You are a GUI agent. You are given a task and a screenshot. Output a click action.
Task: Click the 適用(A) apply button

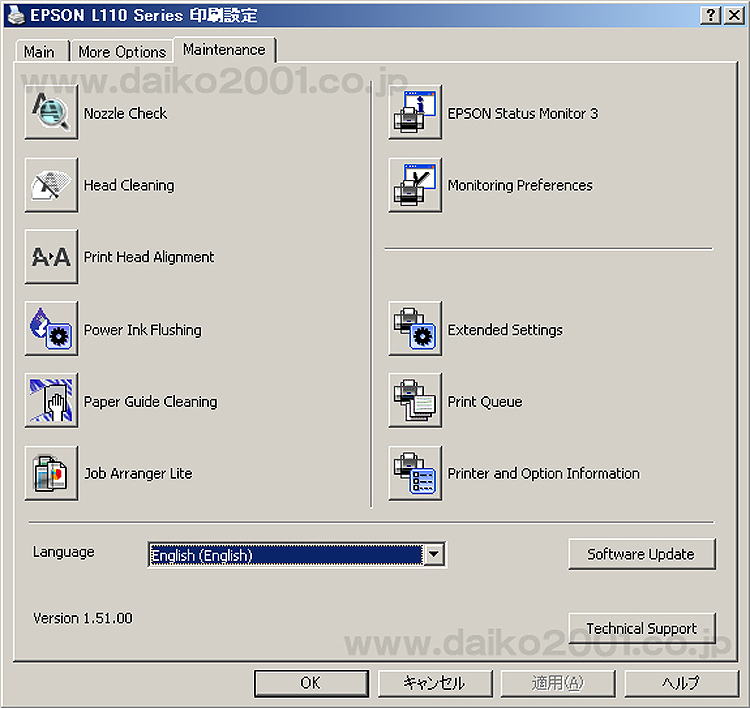[558, 683]
